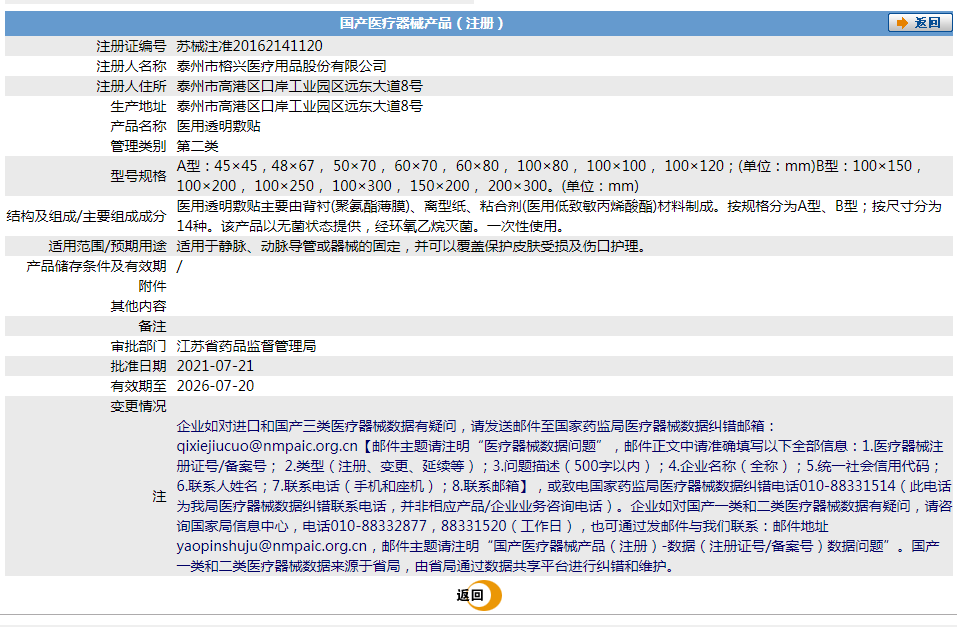This screenshot has height=627, width=957.
Task: Click the second specification line starting 100×200
Action: point(407,186)
